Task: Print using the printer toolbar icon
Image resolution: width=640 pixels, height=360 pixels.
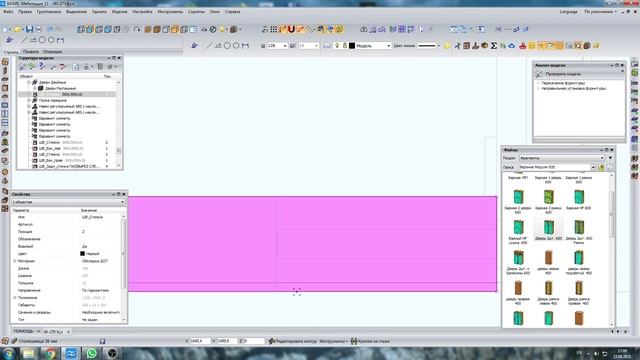Action: click(38, 29)
